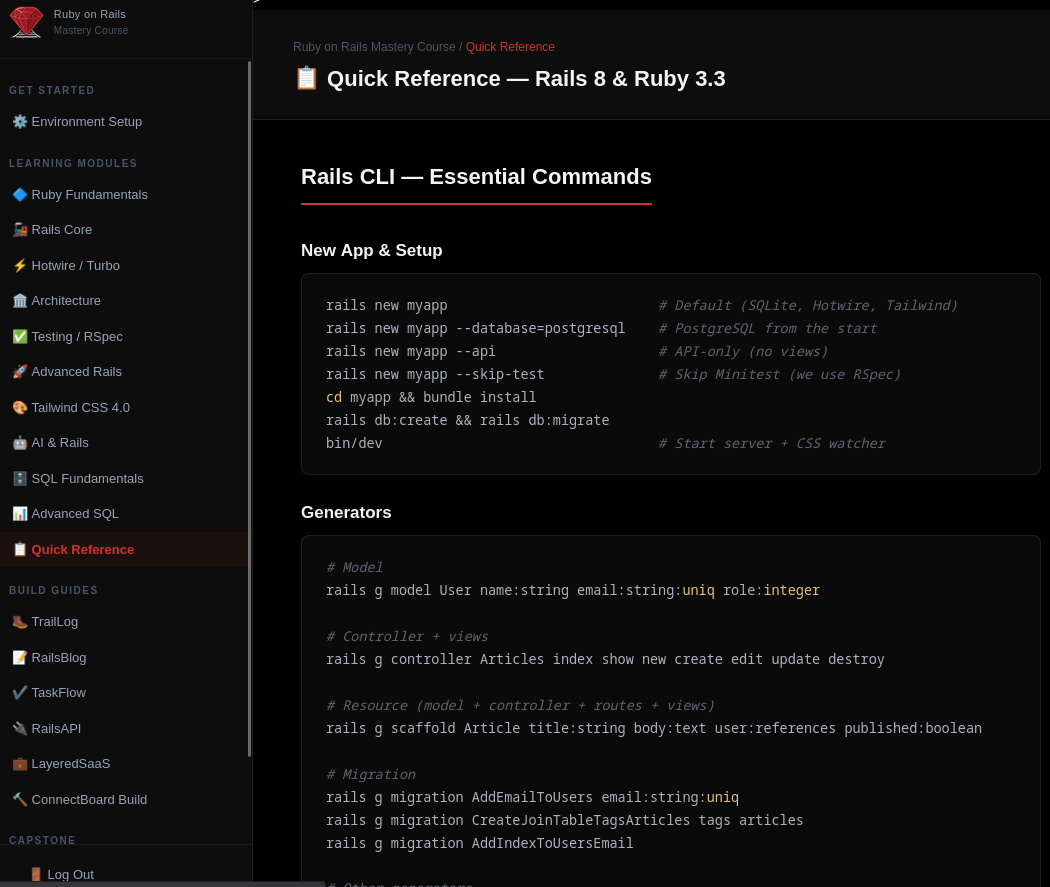Click the LayeredSaaS briefcase icon
This screenshot has height=887, width=1050.
coord(20,764)
